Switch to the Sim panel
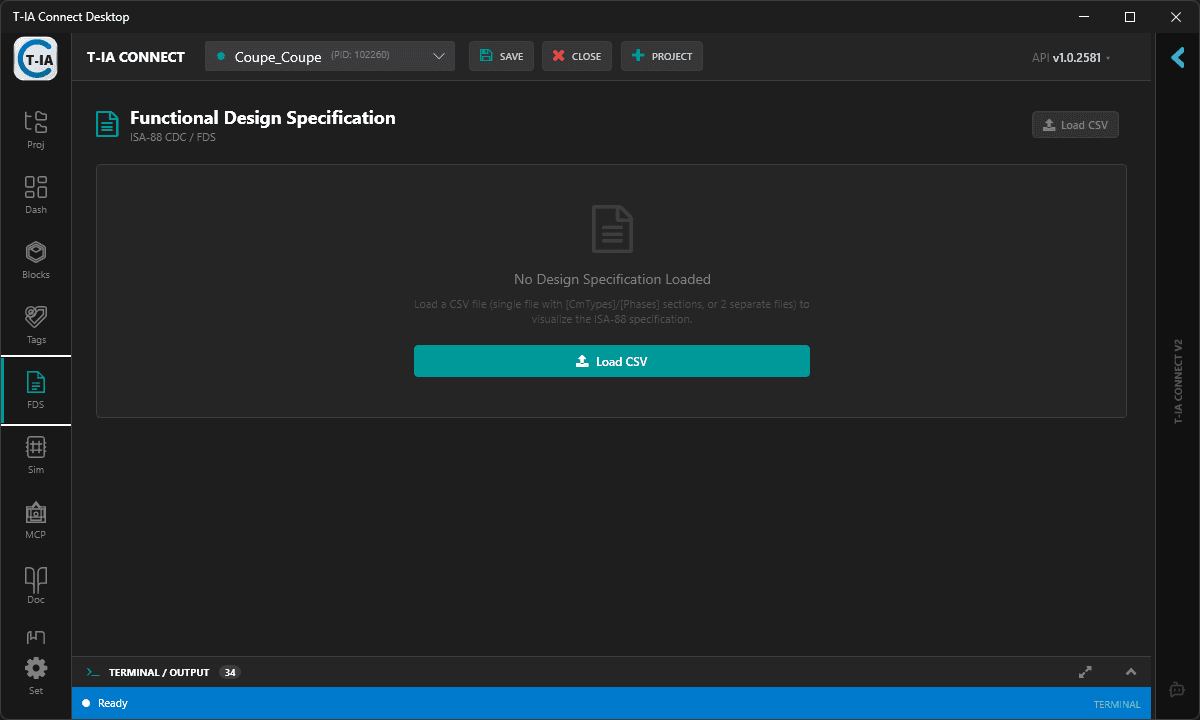The width and height of the screenshot is (1200, 720). 35,453
